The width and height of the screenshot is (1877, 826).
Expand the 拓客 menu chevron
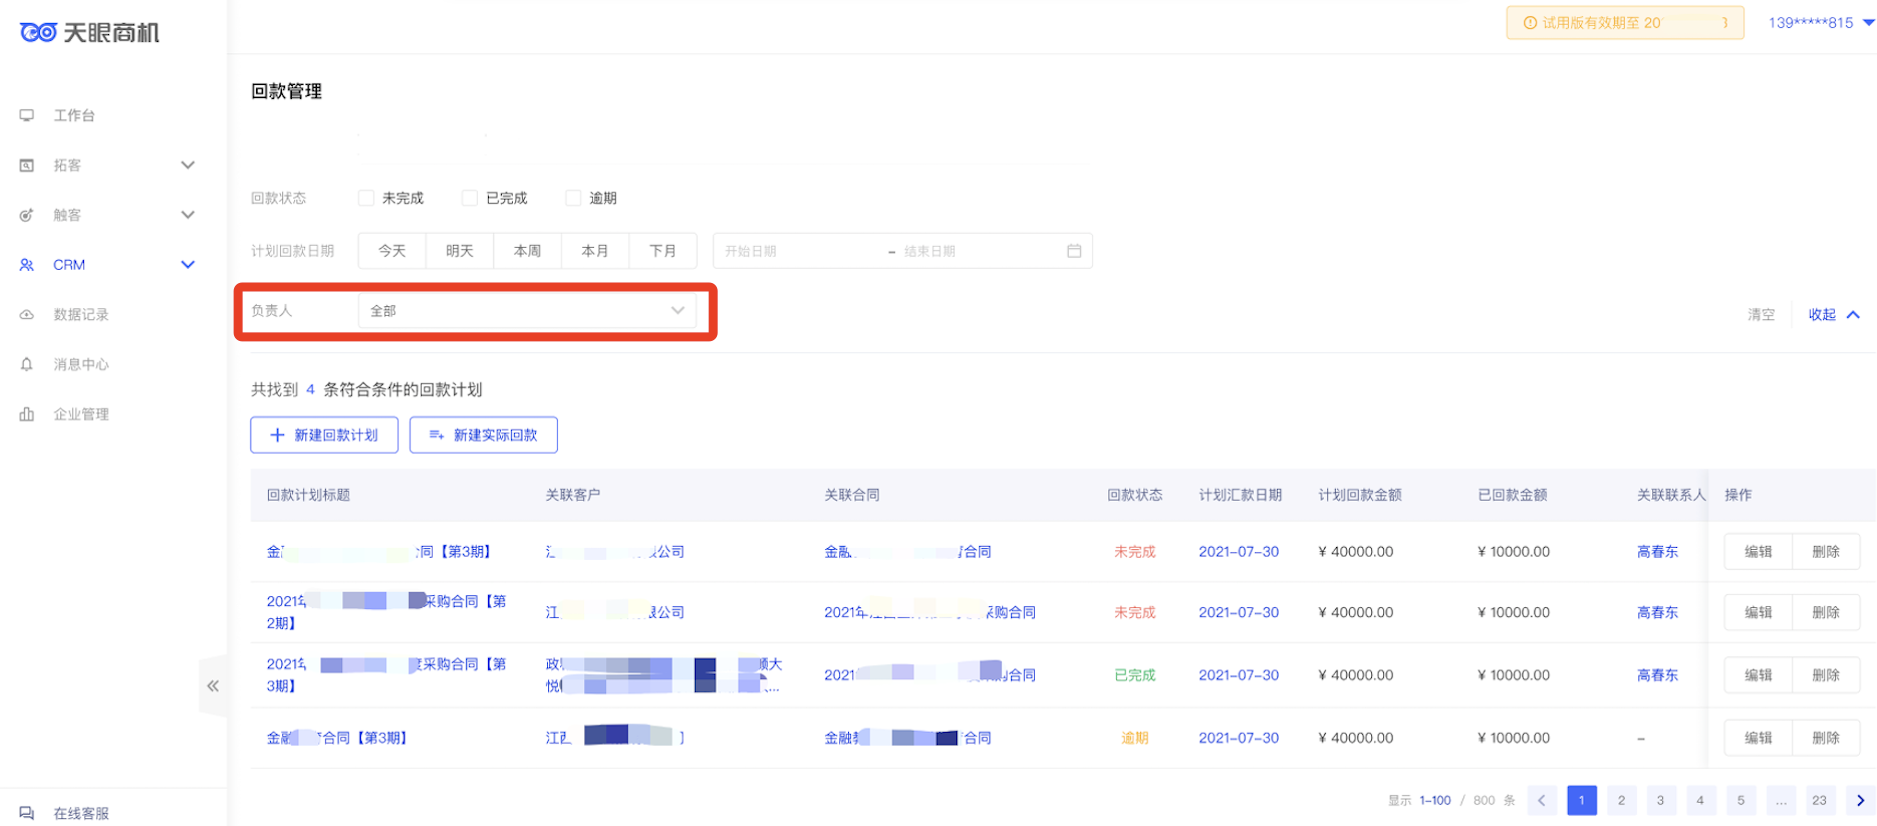(188, 165)
